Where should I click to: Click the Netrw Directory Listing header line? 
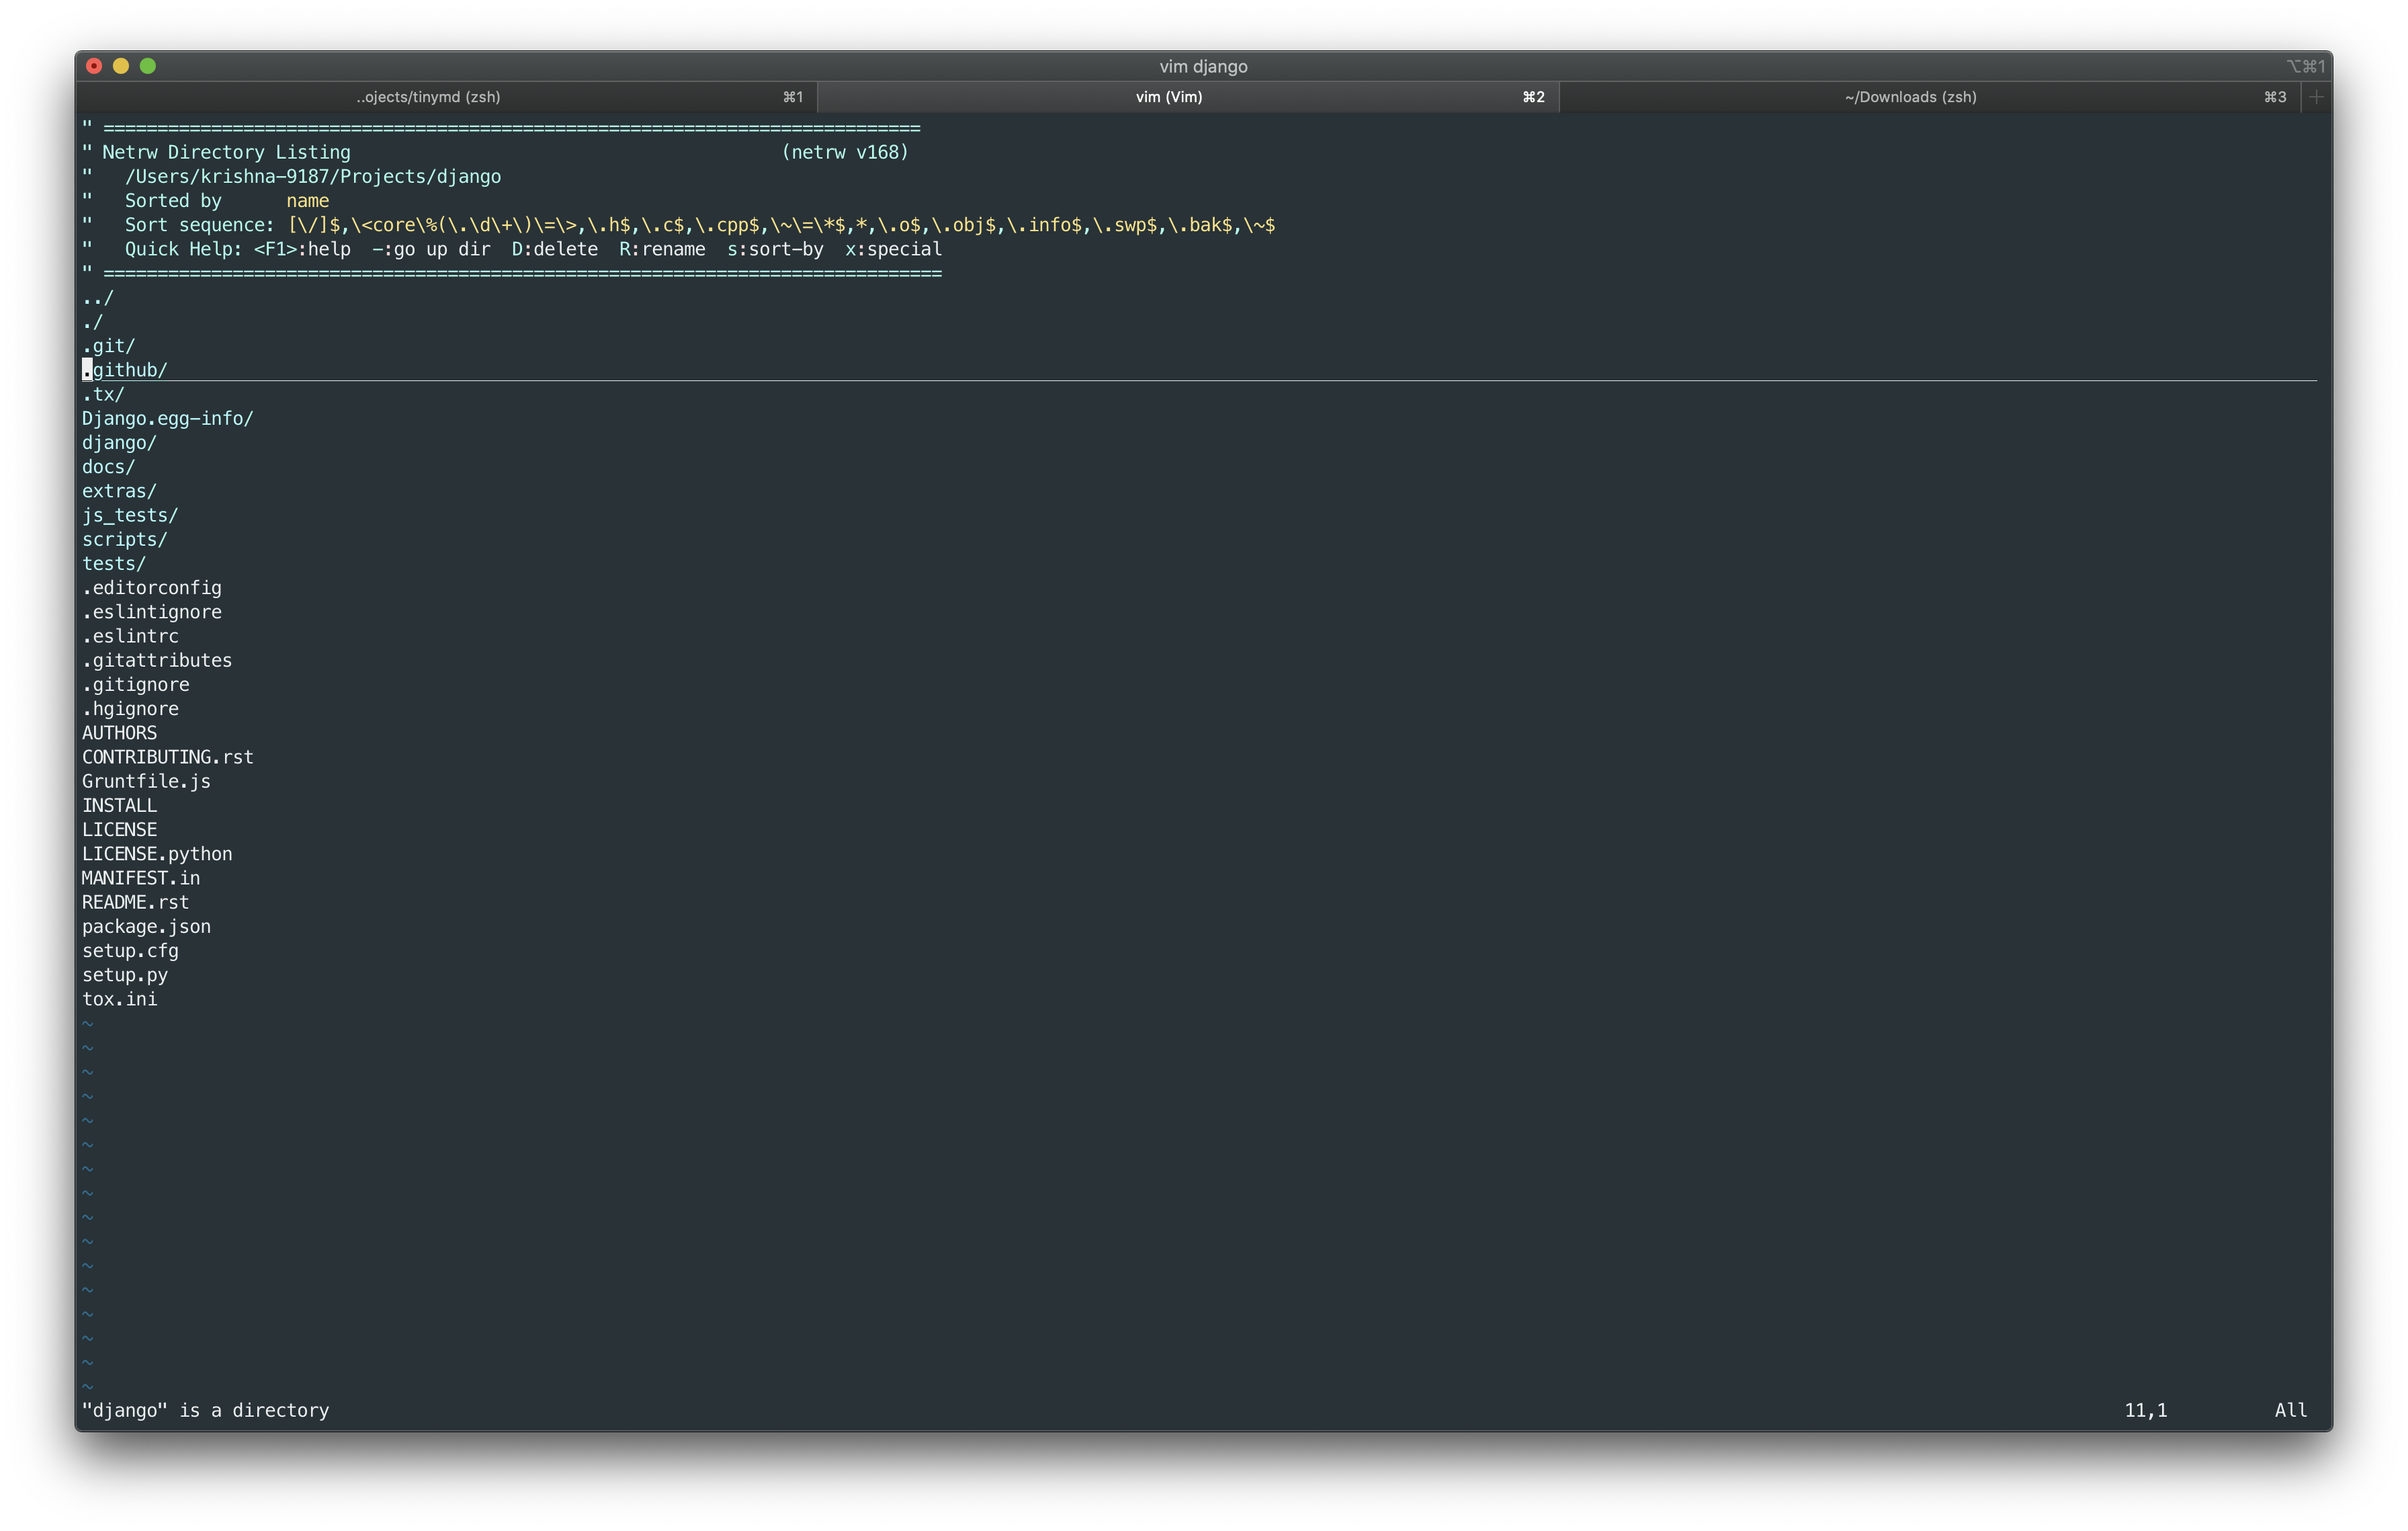click(x=226, y=152)
